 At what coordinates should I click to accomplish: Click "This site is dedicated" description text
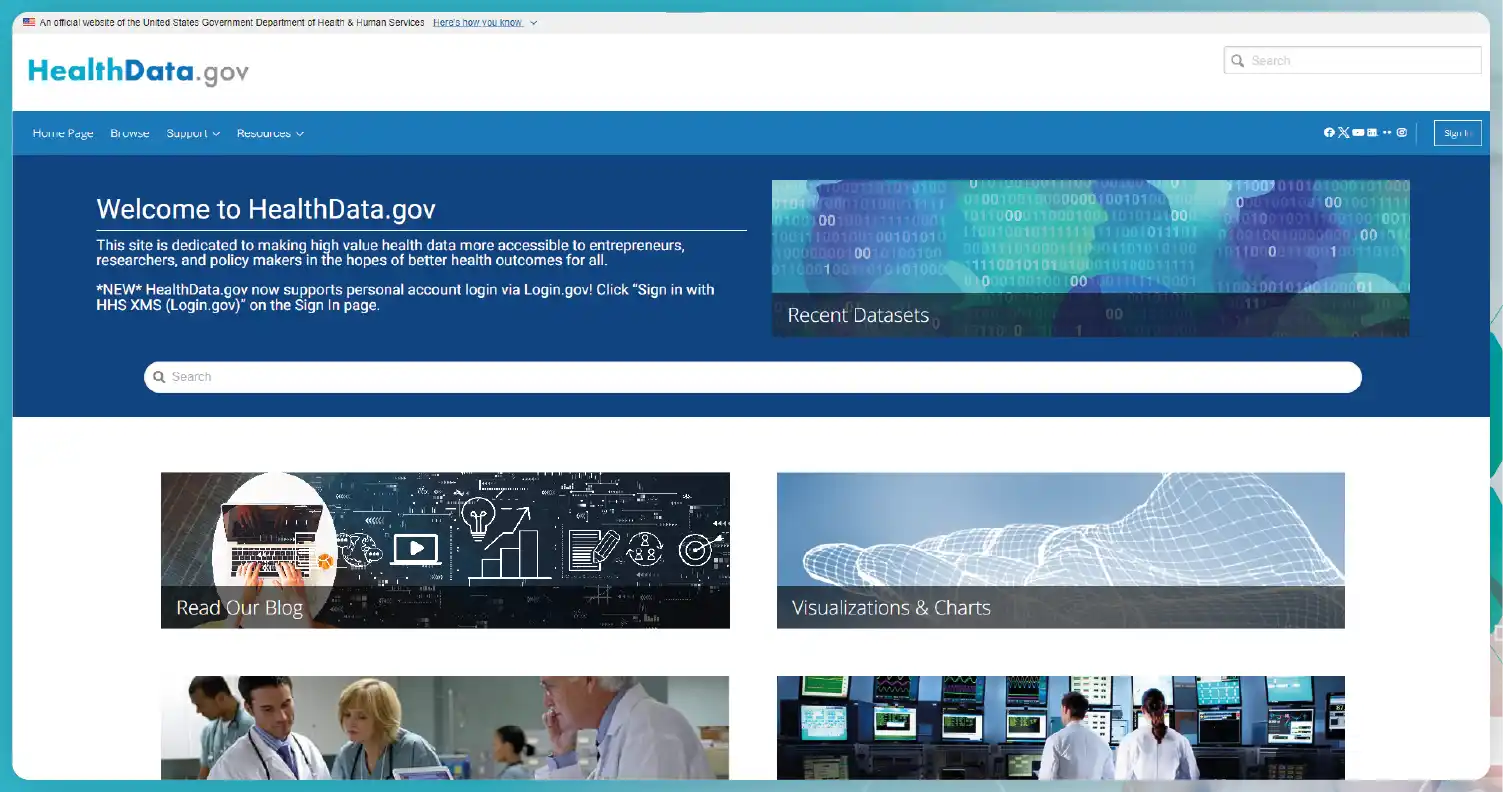391,252
